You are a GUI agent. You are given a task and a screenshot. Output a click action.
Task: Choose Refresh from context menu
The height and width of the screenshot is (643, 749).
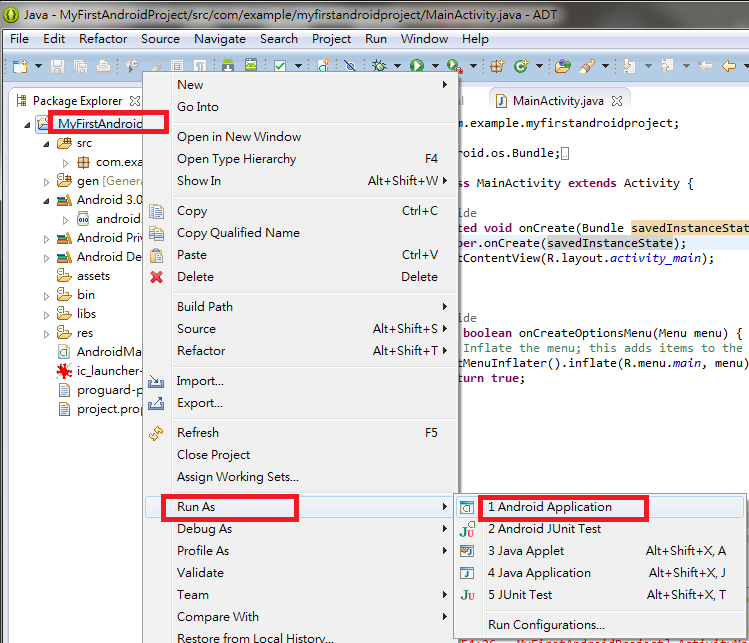301,433
